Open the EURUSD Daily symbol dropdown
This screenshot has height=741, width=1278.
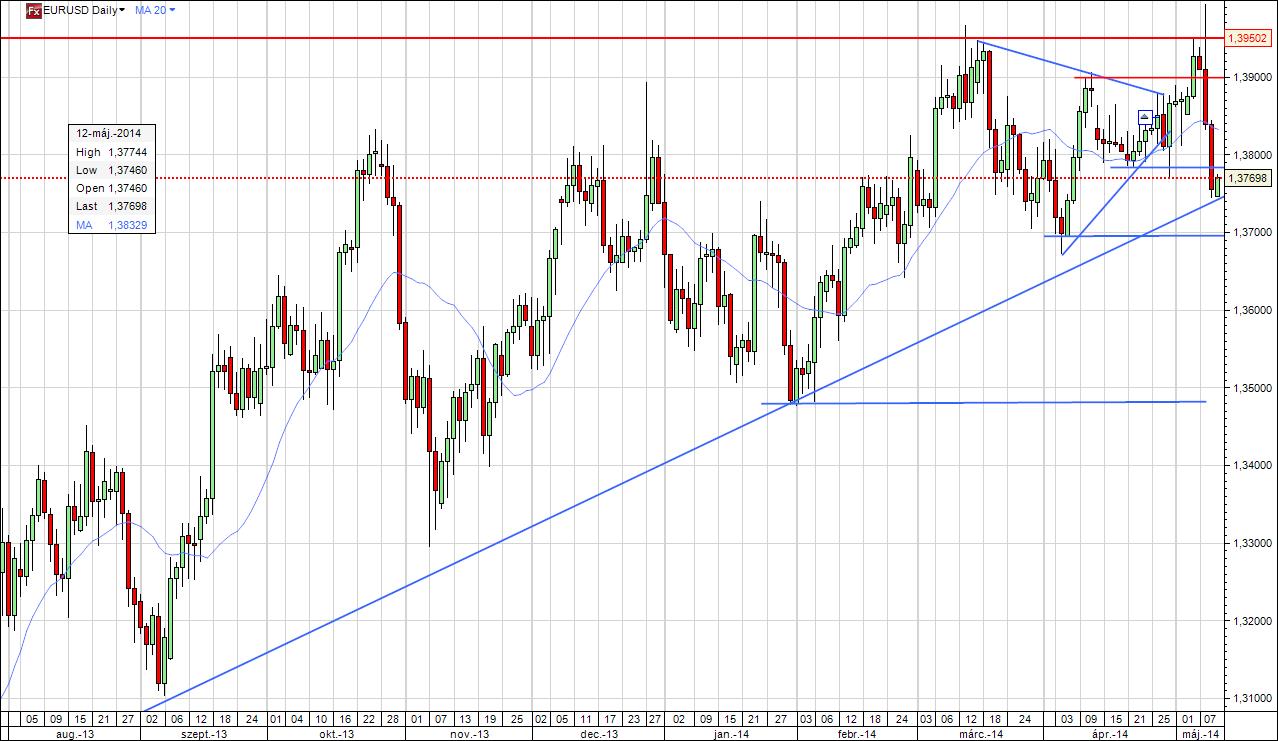coord(84,10)
